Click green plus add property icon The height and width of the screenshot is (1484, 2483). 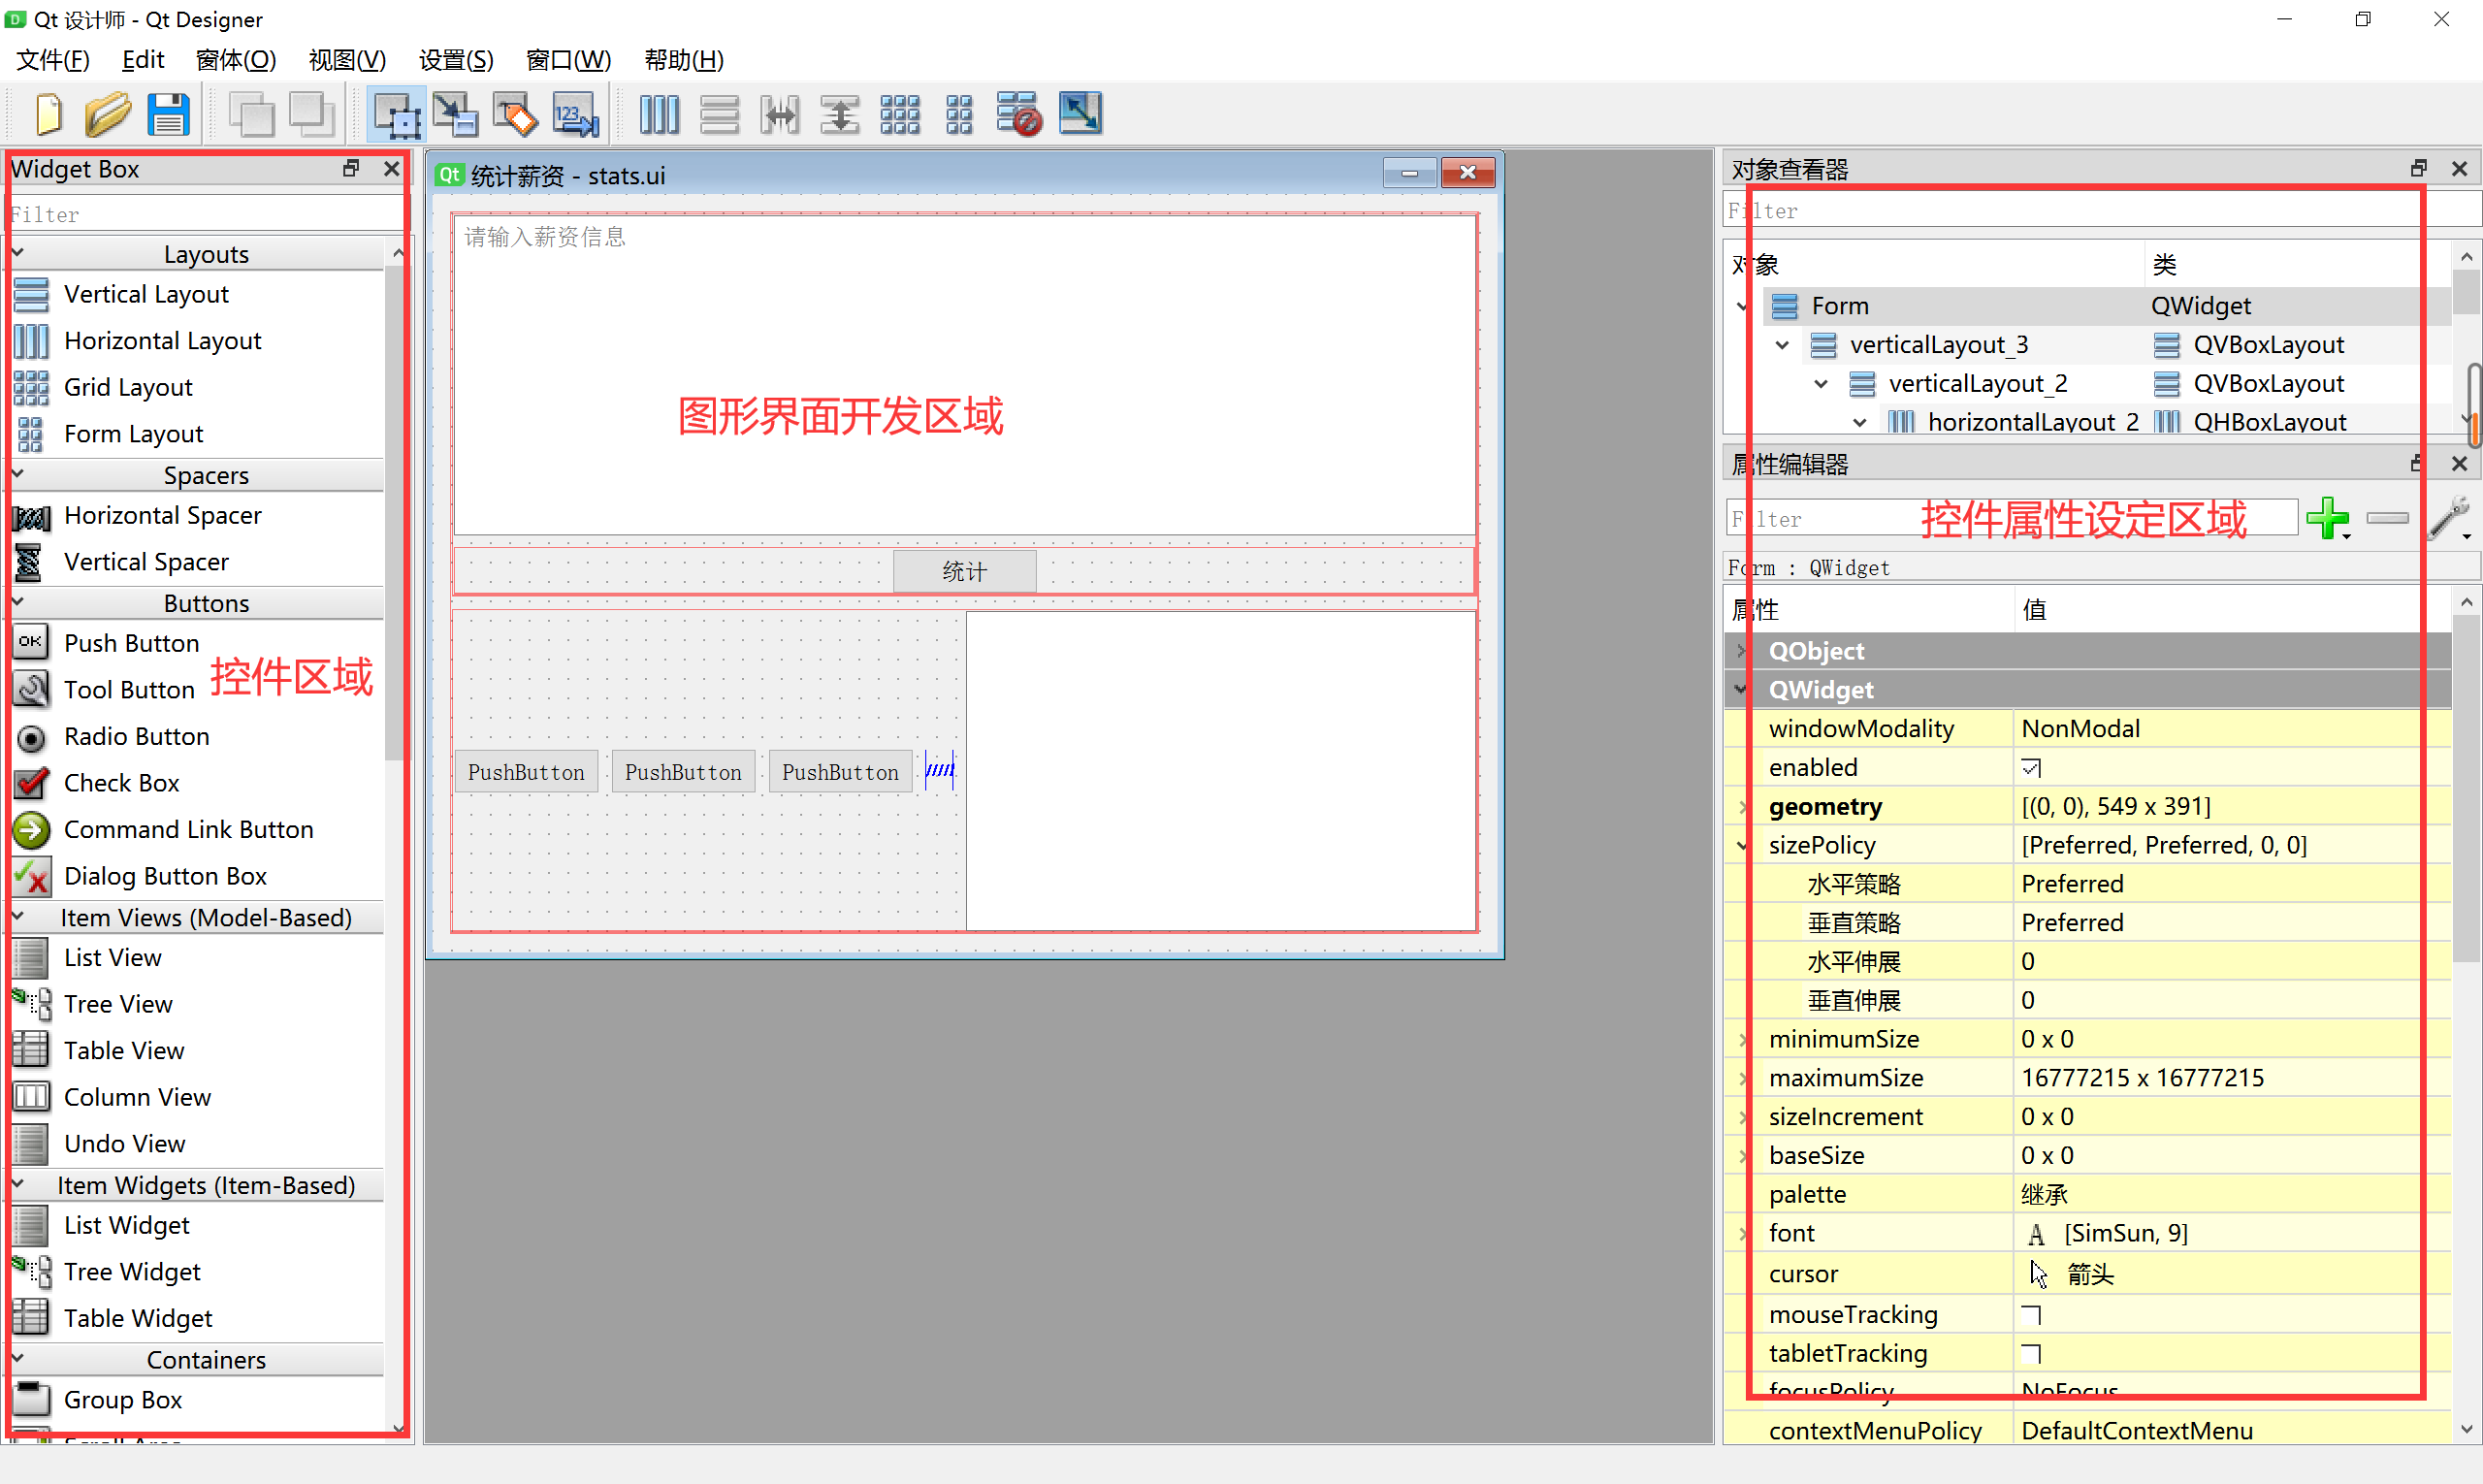tap(2327, 518)
